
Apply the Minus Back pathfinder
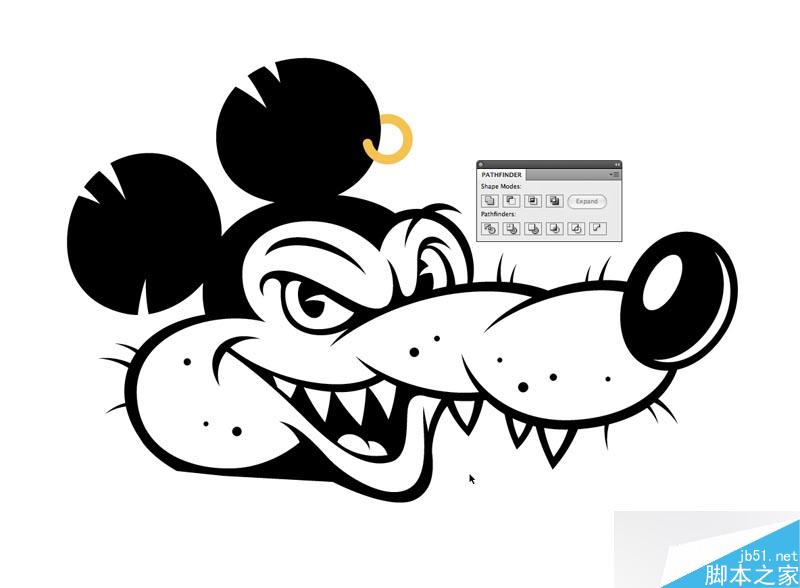598,229
